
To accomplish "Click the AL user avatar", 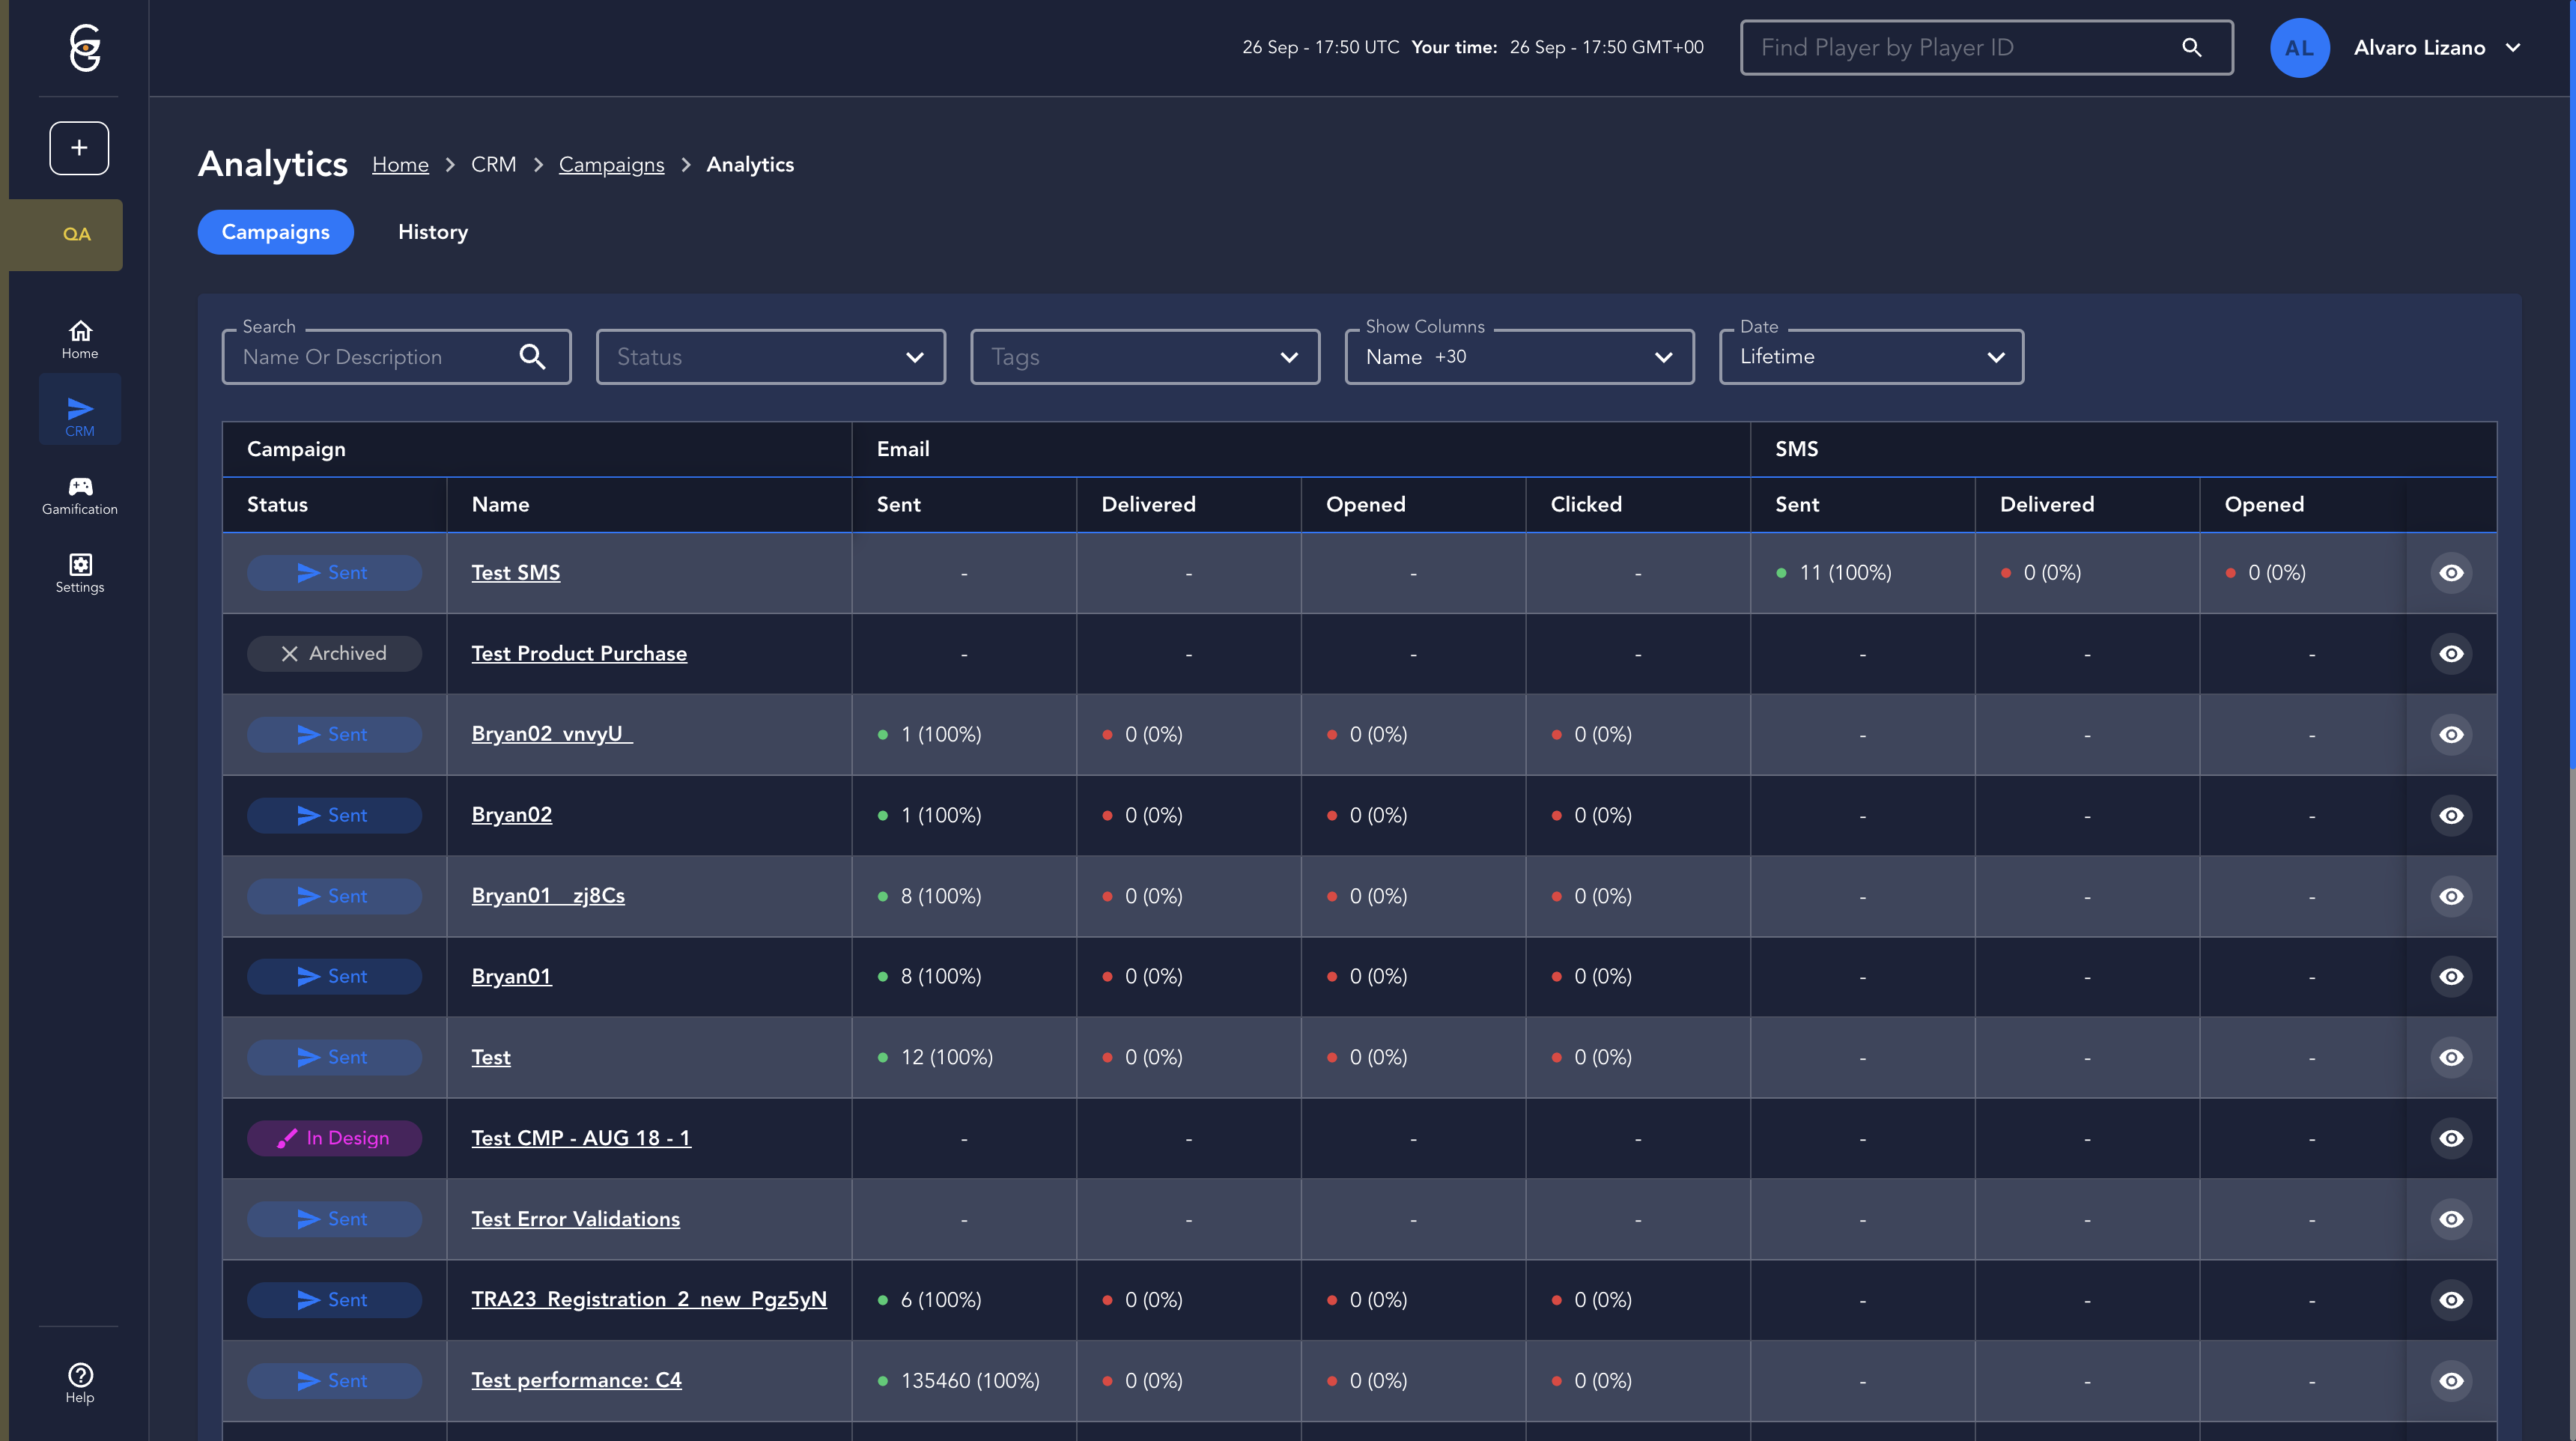I will point(2299,48).
